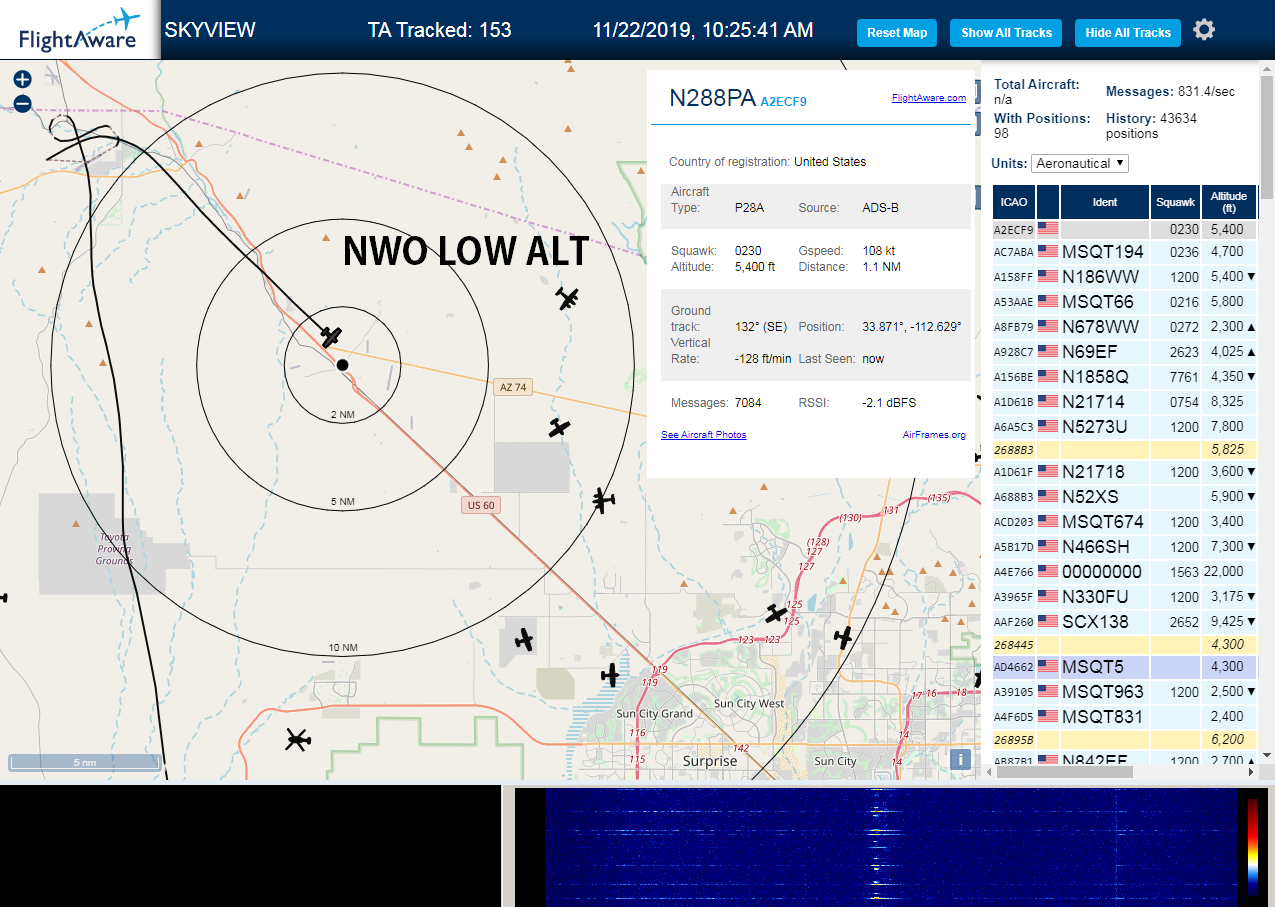Select the MSQT963 aircraft row

[x=1124, y=691]
